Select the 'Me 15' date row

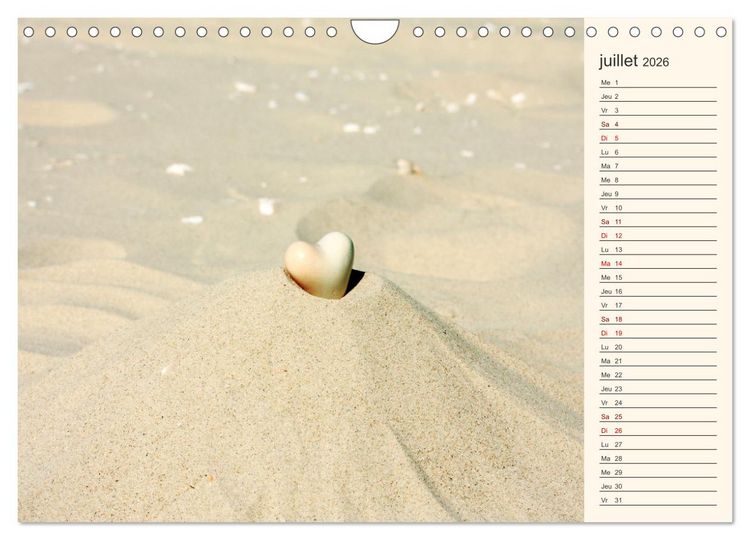[x=658, y=277]
